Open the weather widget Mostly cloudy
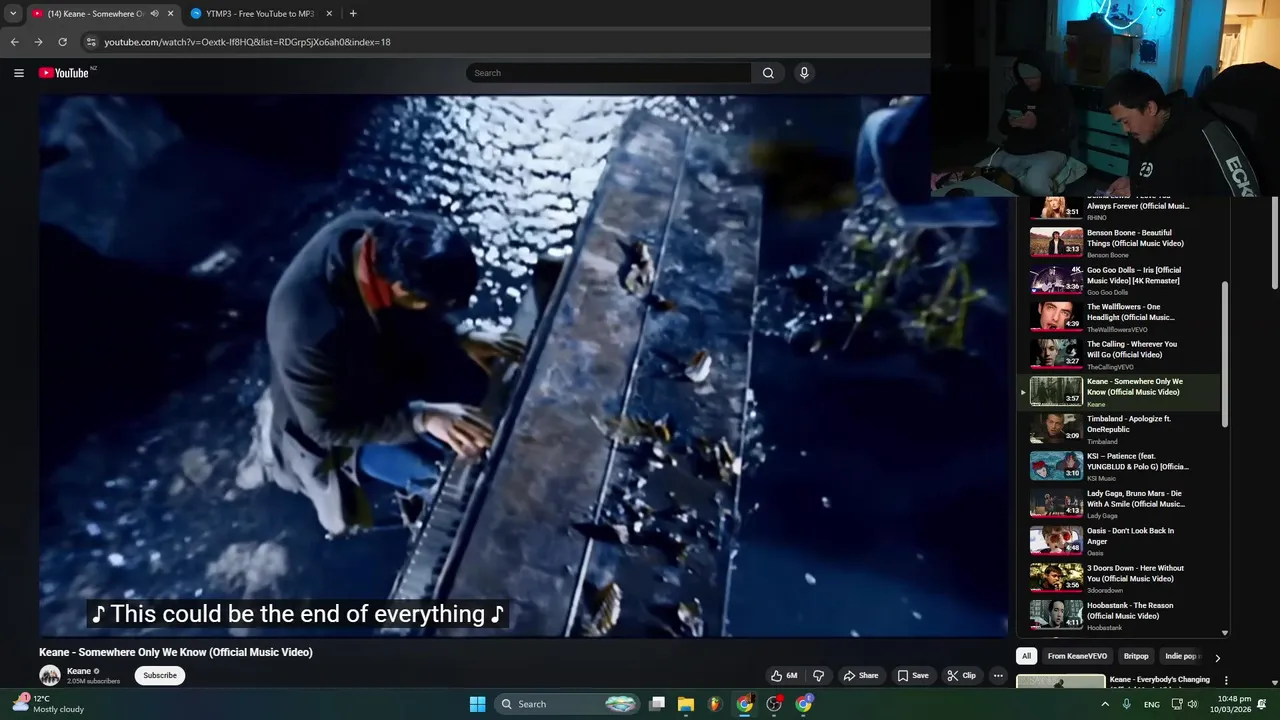1280x720 pixels. (x=48, y=704)
